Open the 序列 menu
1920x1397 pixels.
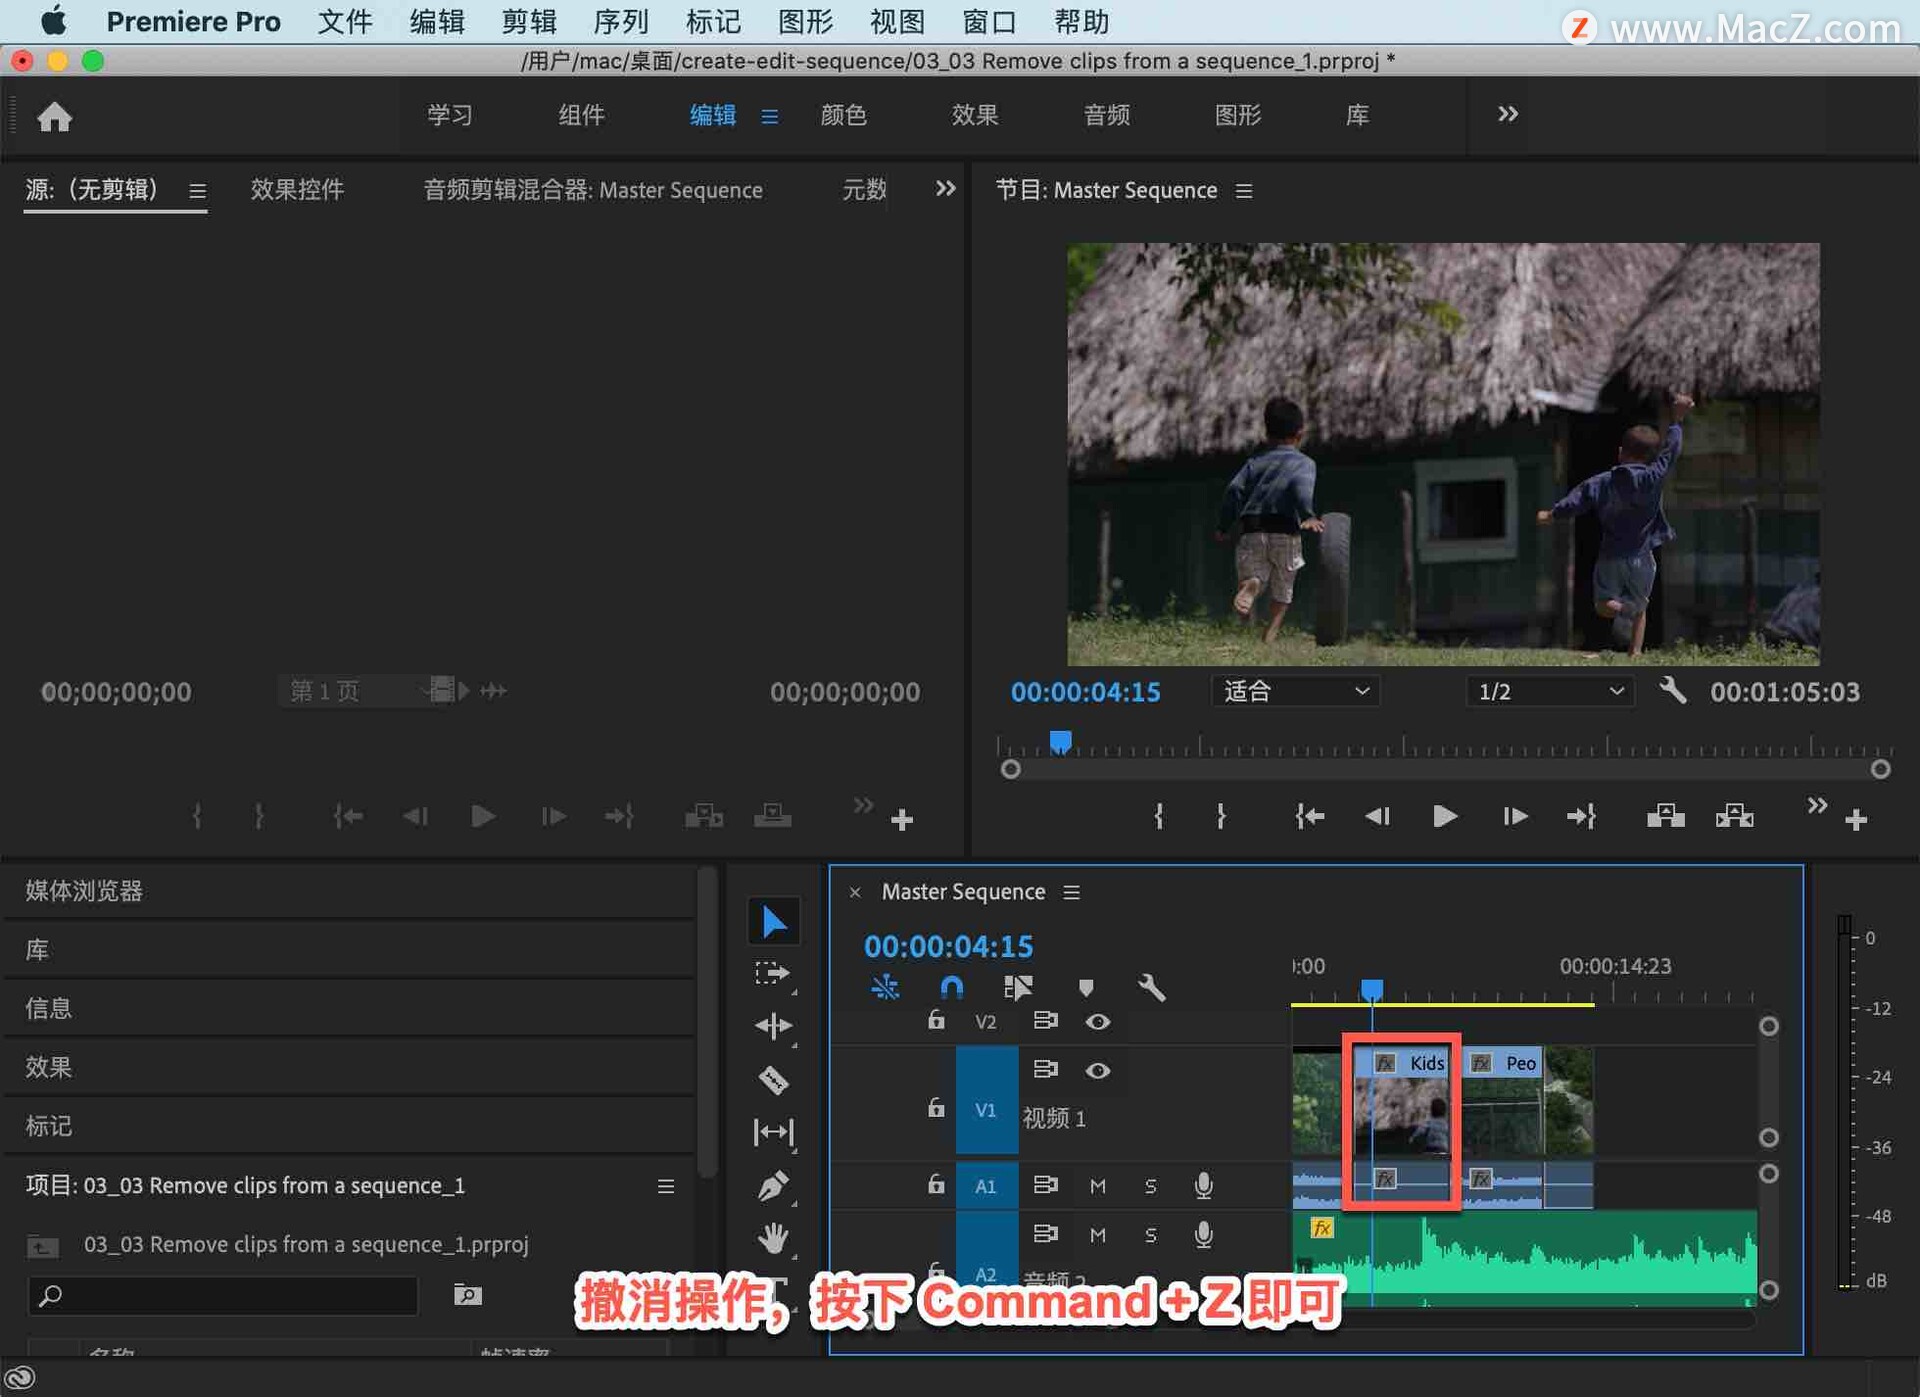[x=620, y=22]
